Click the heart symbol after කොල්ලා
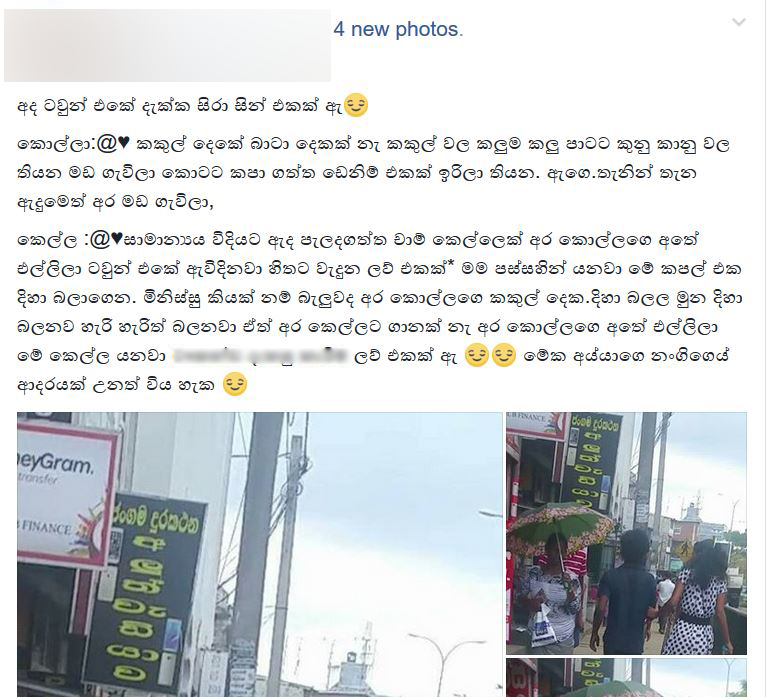 click(124, 143)
